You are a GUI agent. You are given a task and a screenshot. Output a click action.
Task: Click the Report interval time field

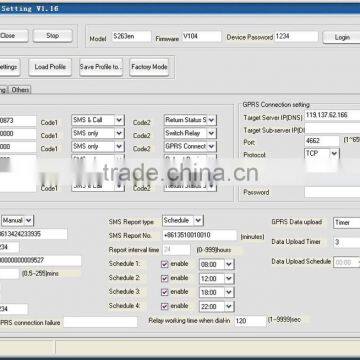[176, 250]
